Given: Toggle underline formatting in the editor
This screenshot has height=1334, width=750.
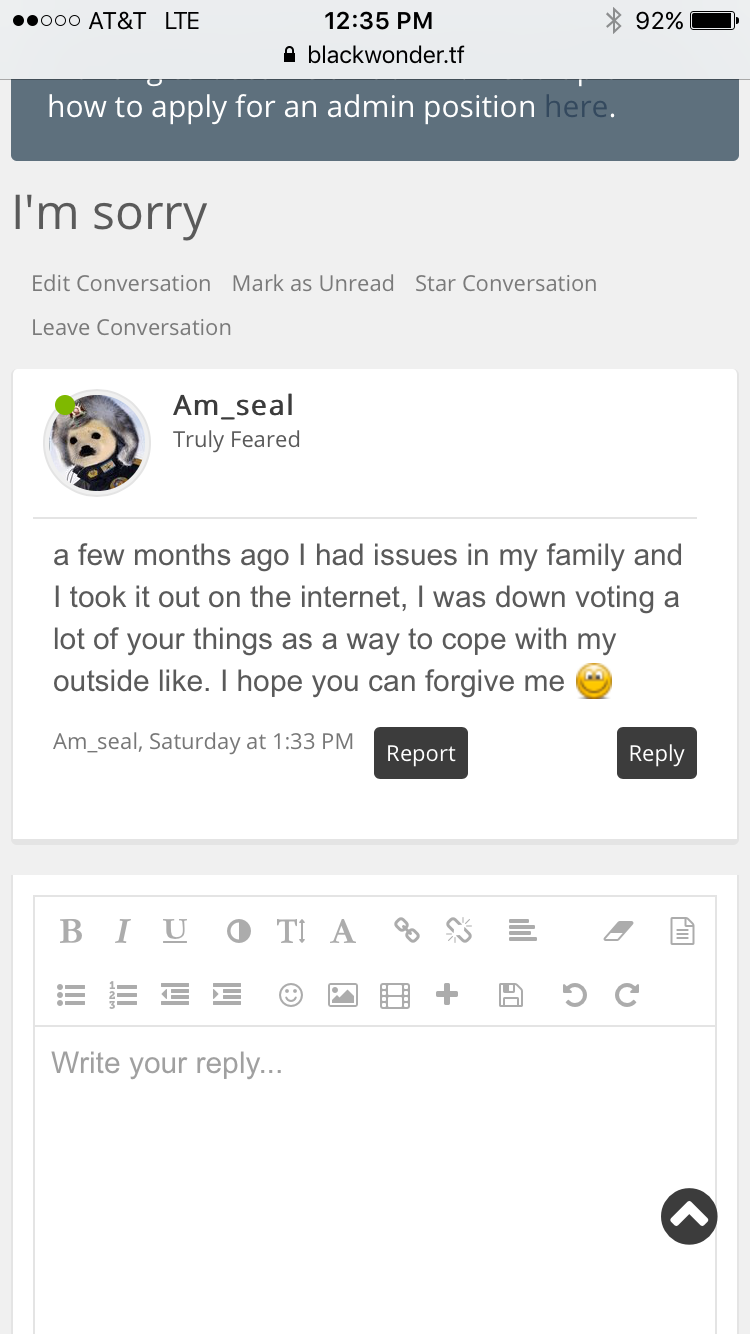Looking at the screenshot, I should pyautogui.click(x=175, y=932).
